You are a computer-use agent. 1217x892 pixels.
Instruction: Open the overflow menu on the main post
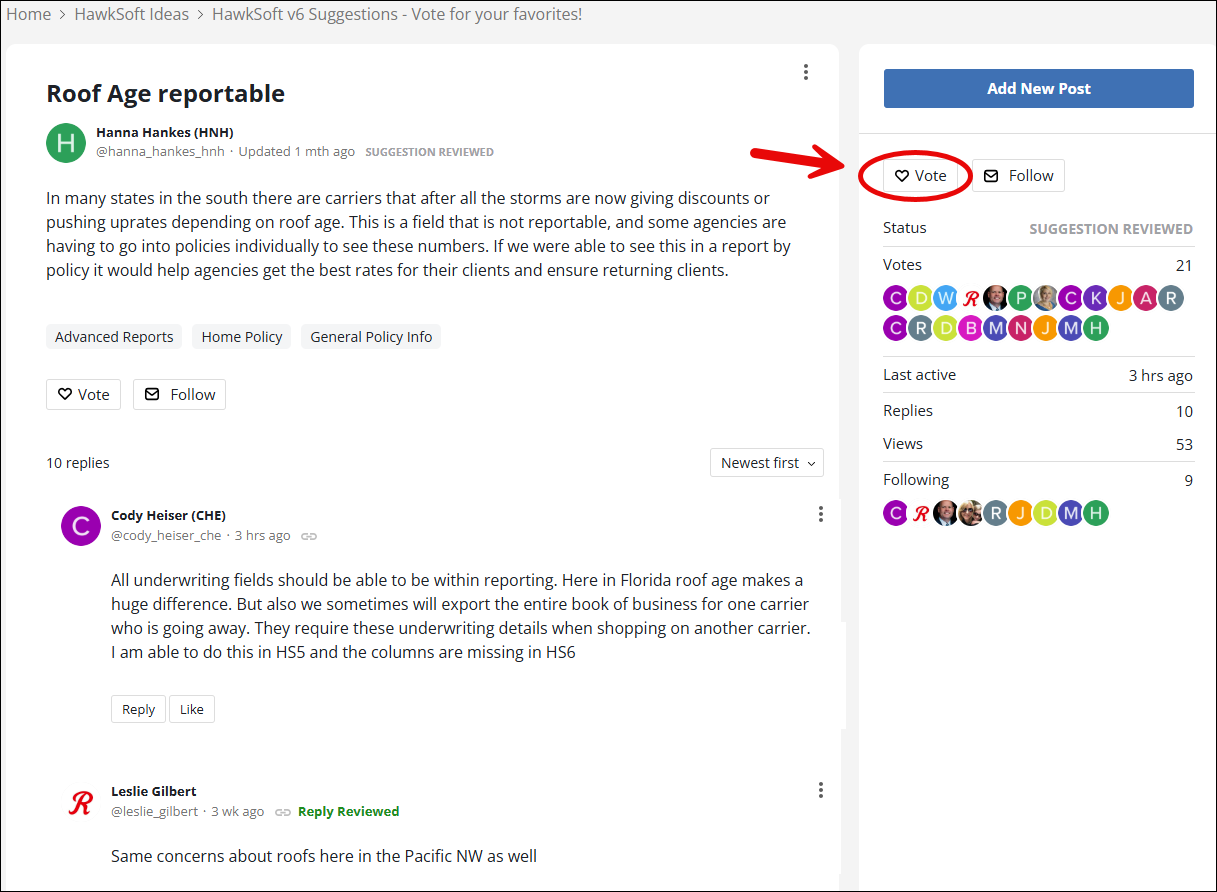806,72
